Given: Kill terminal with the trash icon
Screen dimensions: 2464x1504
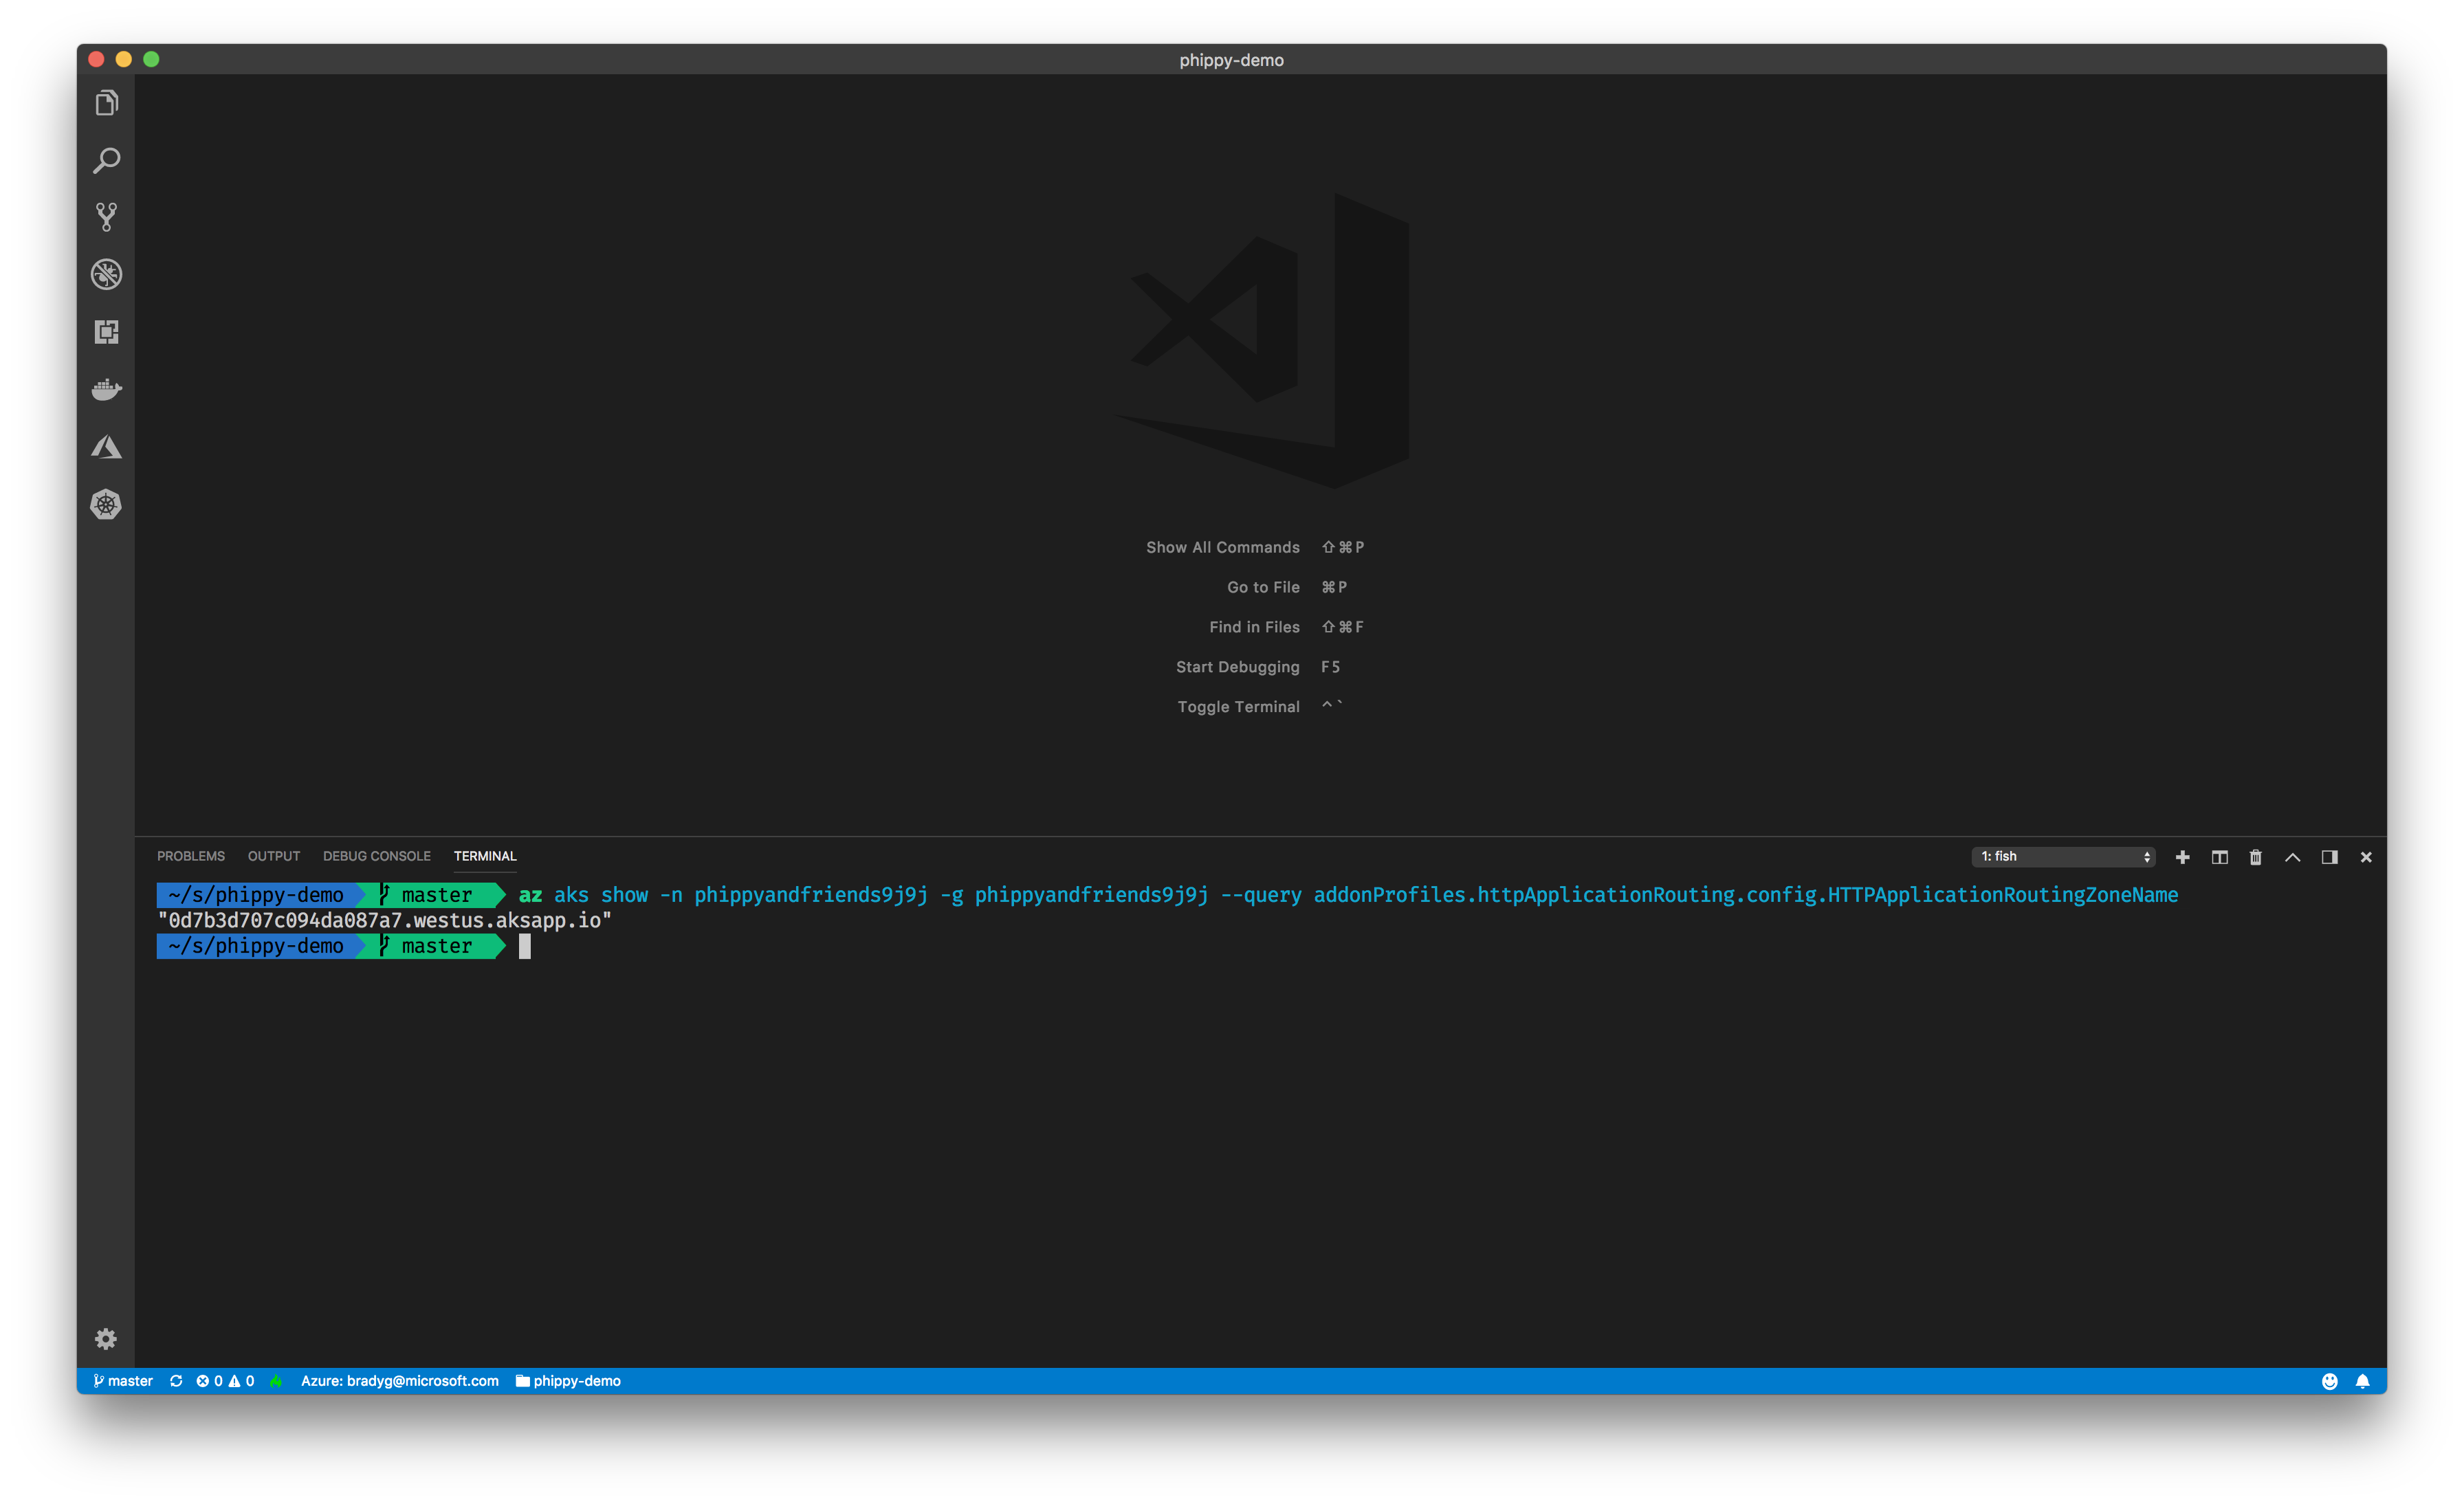Looking at the screenshot, I should (x=2255, y=857).
